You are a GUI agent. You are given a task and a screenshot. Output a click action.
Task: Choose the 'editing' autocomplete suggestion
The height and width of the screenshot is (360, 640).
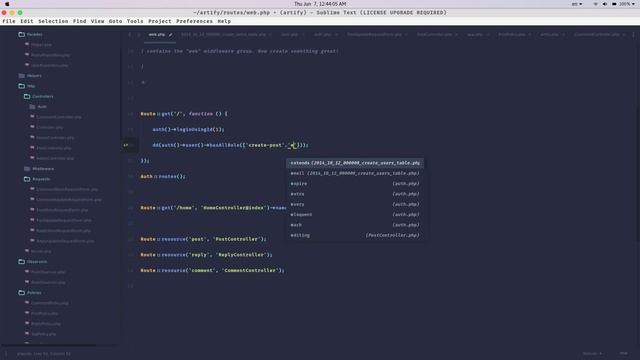coord(355,235)
